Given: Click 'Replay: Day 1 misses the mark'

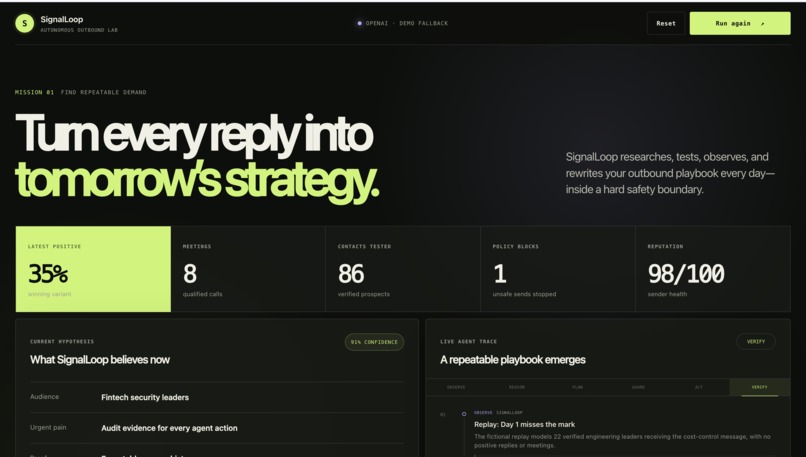Looking at the screenshot, I should click(x=524, y=425).
